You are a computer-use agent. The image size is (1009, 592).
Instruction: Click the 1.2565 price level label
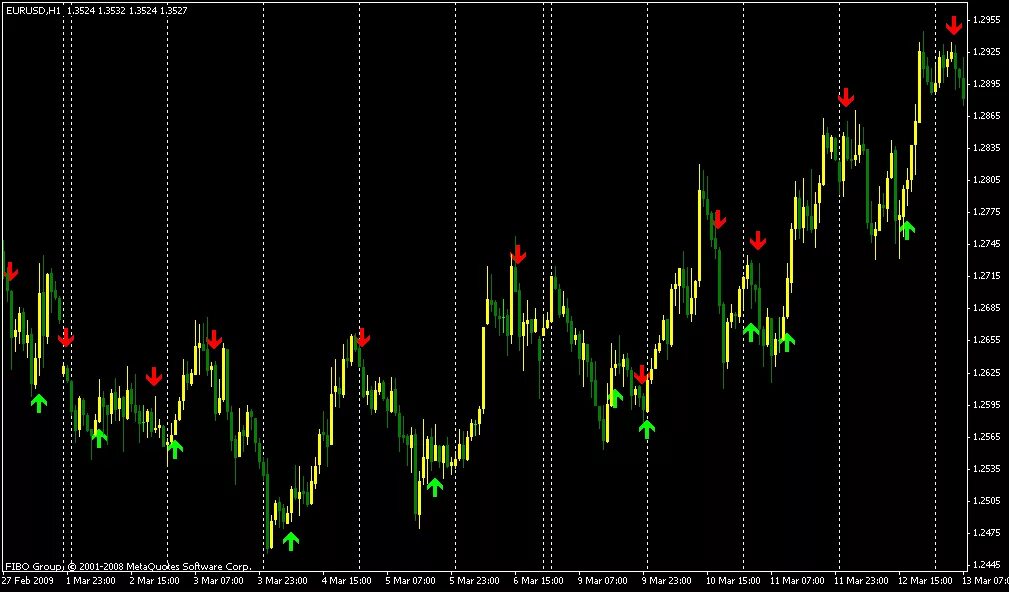[986, 437]
